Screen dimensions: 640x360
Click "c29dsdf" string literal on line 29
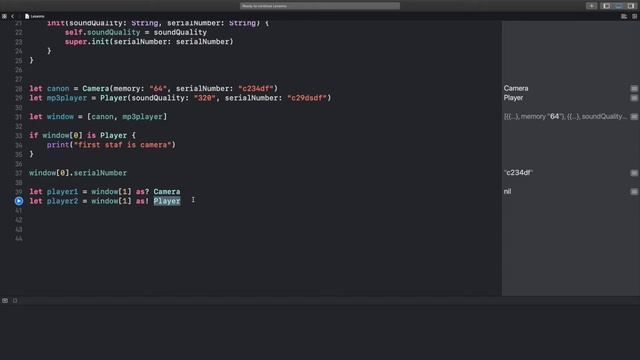click(x=307, y=98)
